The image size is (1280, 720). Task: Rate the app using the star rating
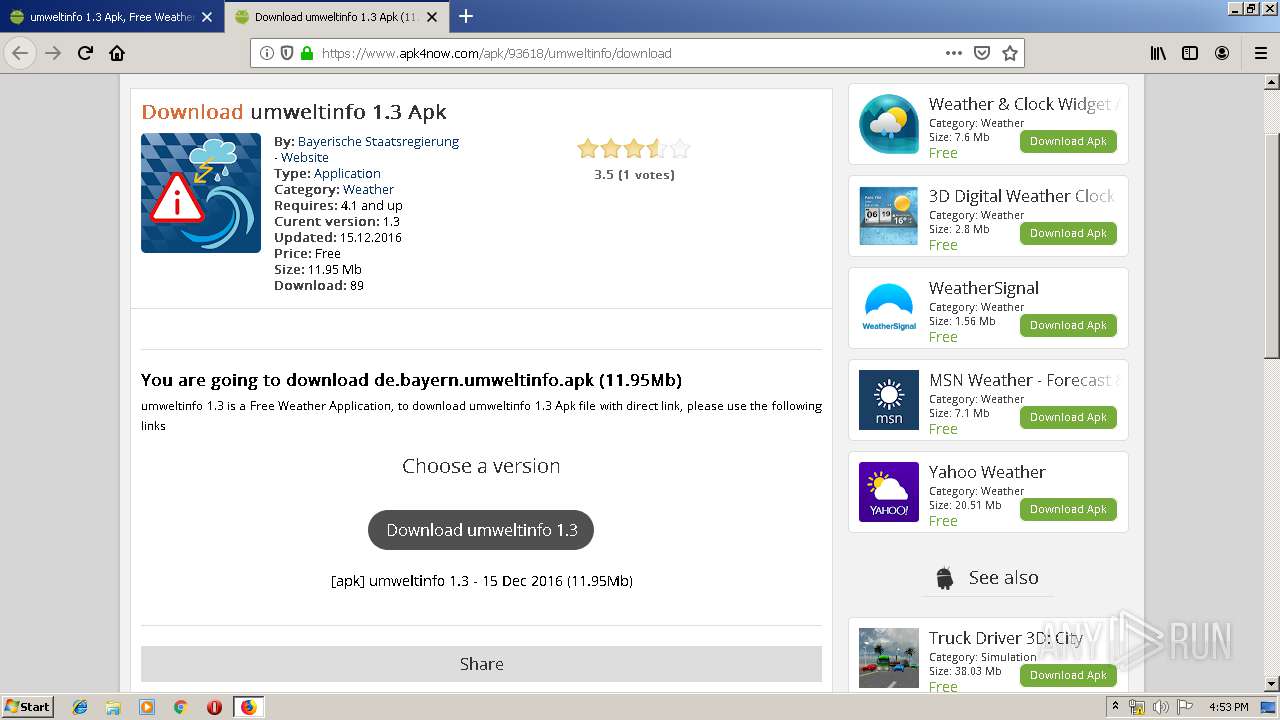[x=634, y=150]
